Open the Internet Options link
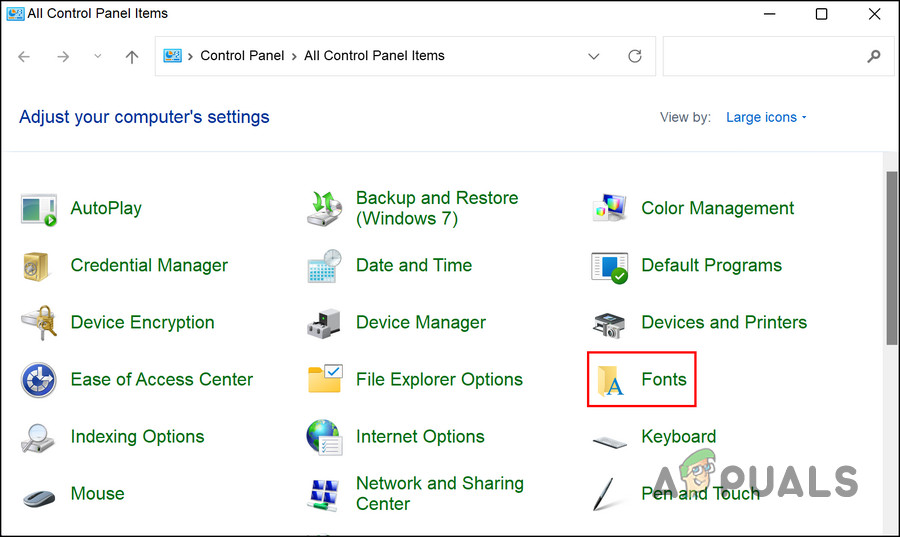900x537 pixels. pyautogui.click(x=420, y=437)
